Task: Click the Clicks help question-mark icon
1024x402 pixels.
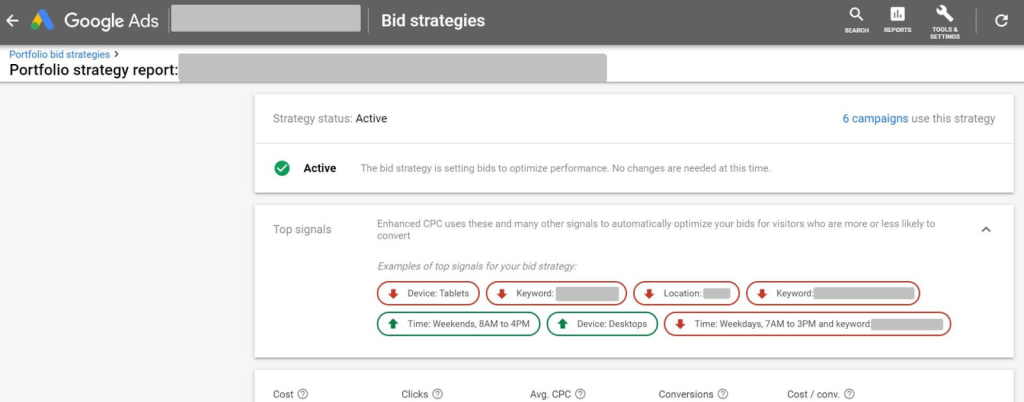Action: (x=438, y=394)
